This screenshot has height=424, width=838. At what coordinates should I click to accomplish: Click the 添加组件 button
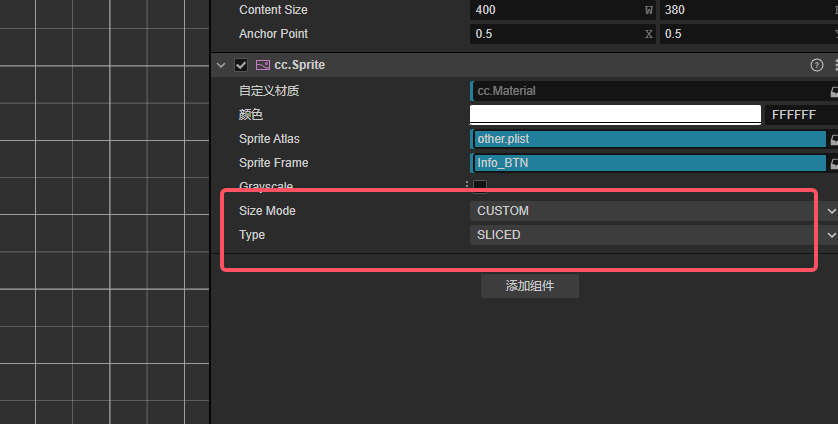[529, 286]
